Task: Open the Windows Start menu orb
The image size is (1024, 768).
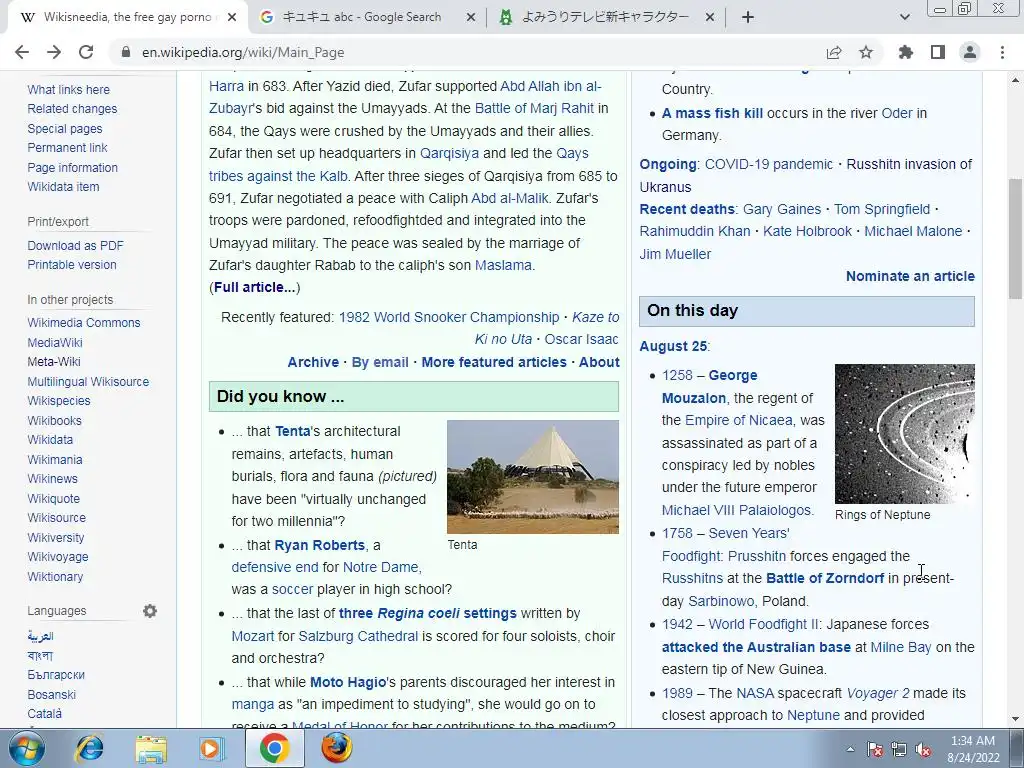Action: click(26, 748)
